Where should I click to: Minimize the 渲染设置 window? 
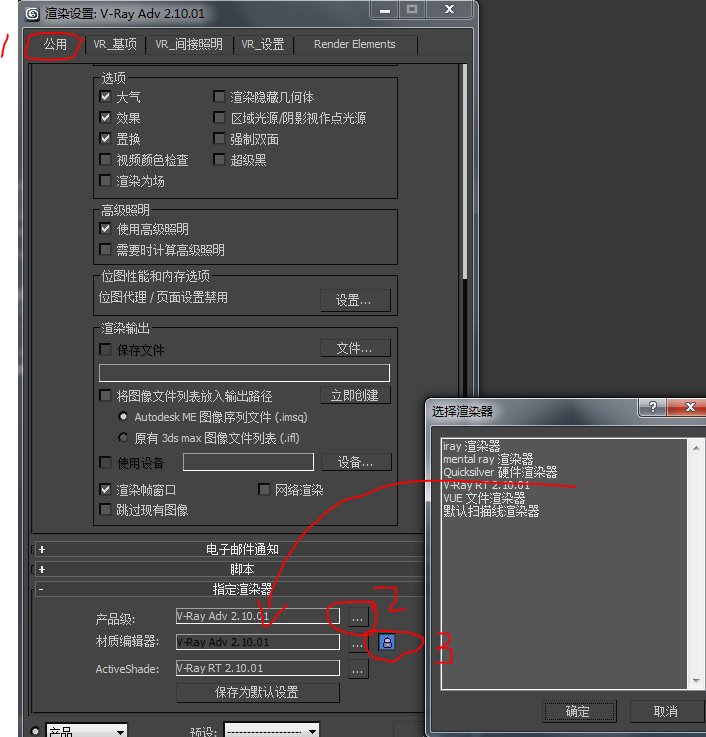(x=384, y=10)
